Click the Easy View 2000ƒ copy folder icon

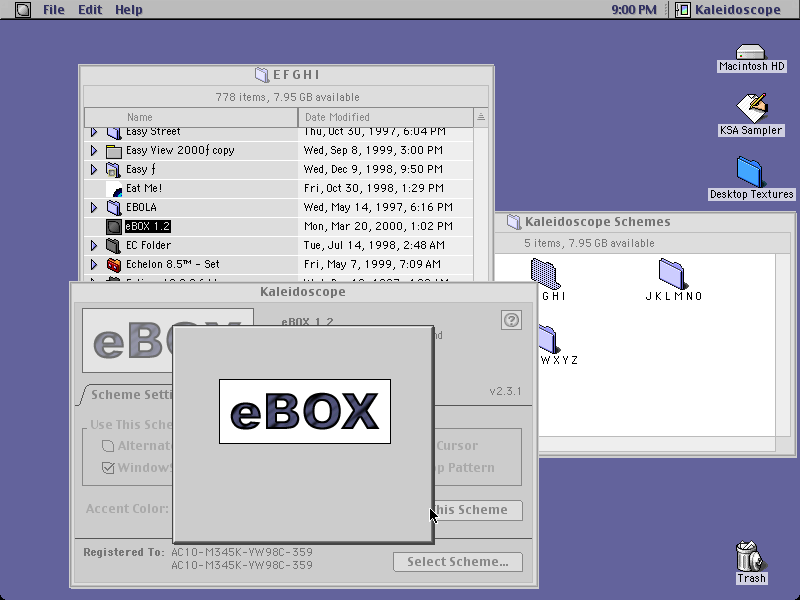pyautogui.click(x=114, y=151)
